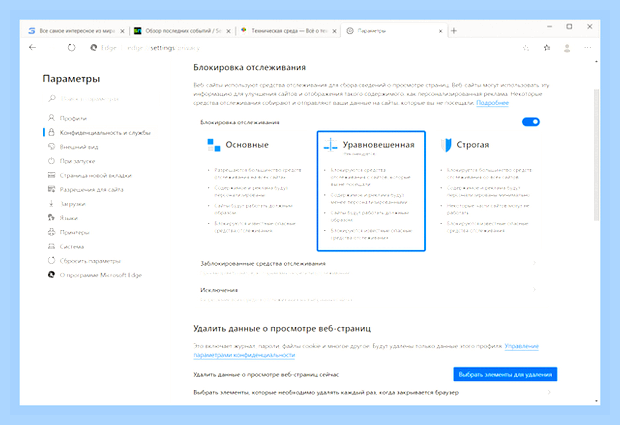Click the power icon beside При запуске
Screen dimensions: 620x425
coord(51,161)
